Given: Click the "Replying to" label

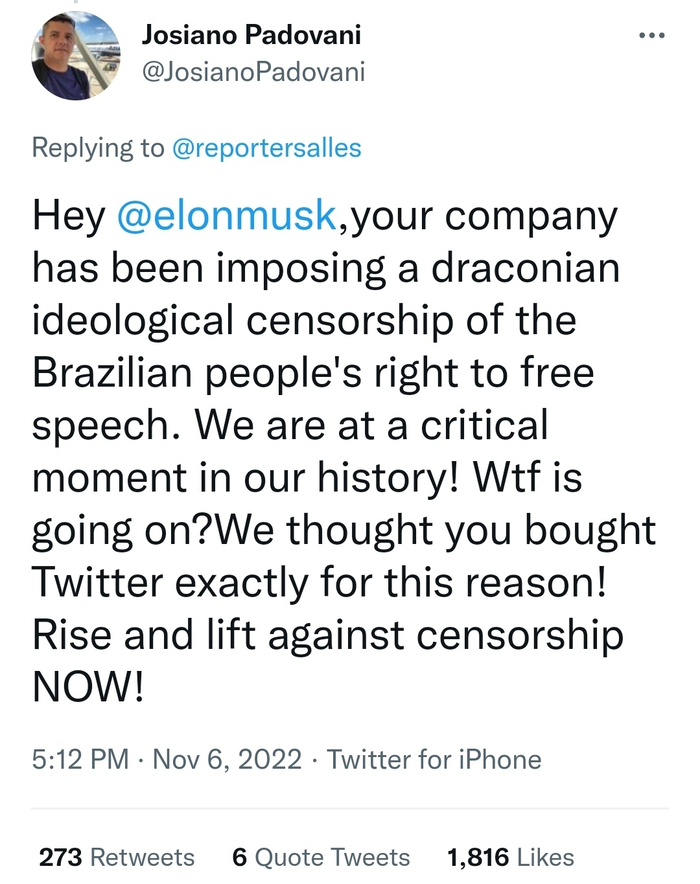Looking at the screenshot, I should pyautogui.click(x=98, y=149).
